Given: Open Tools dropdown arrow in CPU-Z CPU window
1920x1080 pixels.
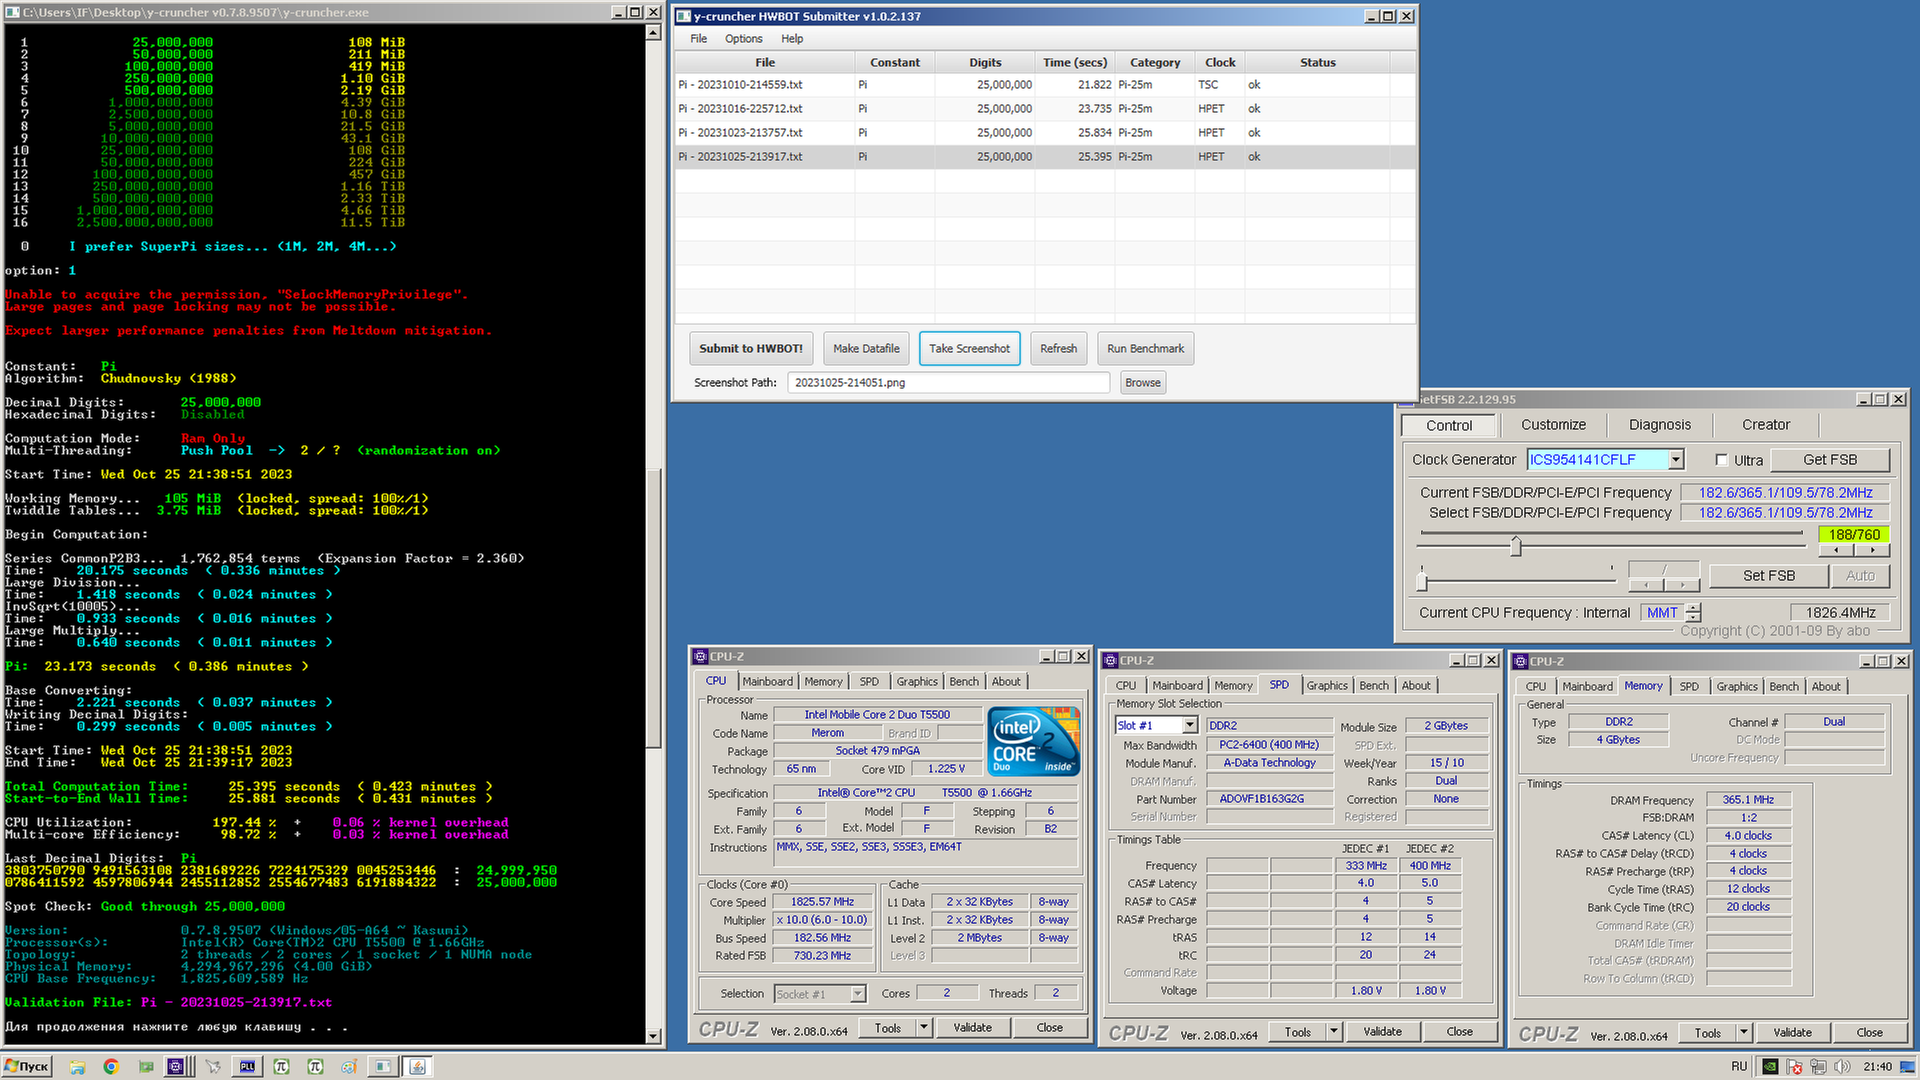Looking at the screenshot, I should [923, 1027].
